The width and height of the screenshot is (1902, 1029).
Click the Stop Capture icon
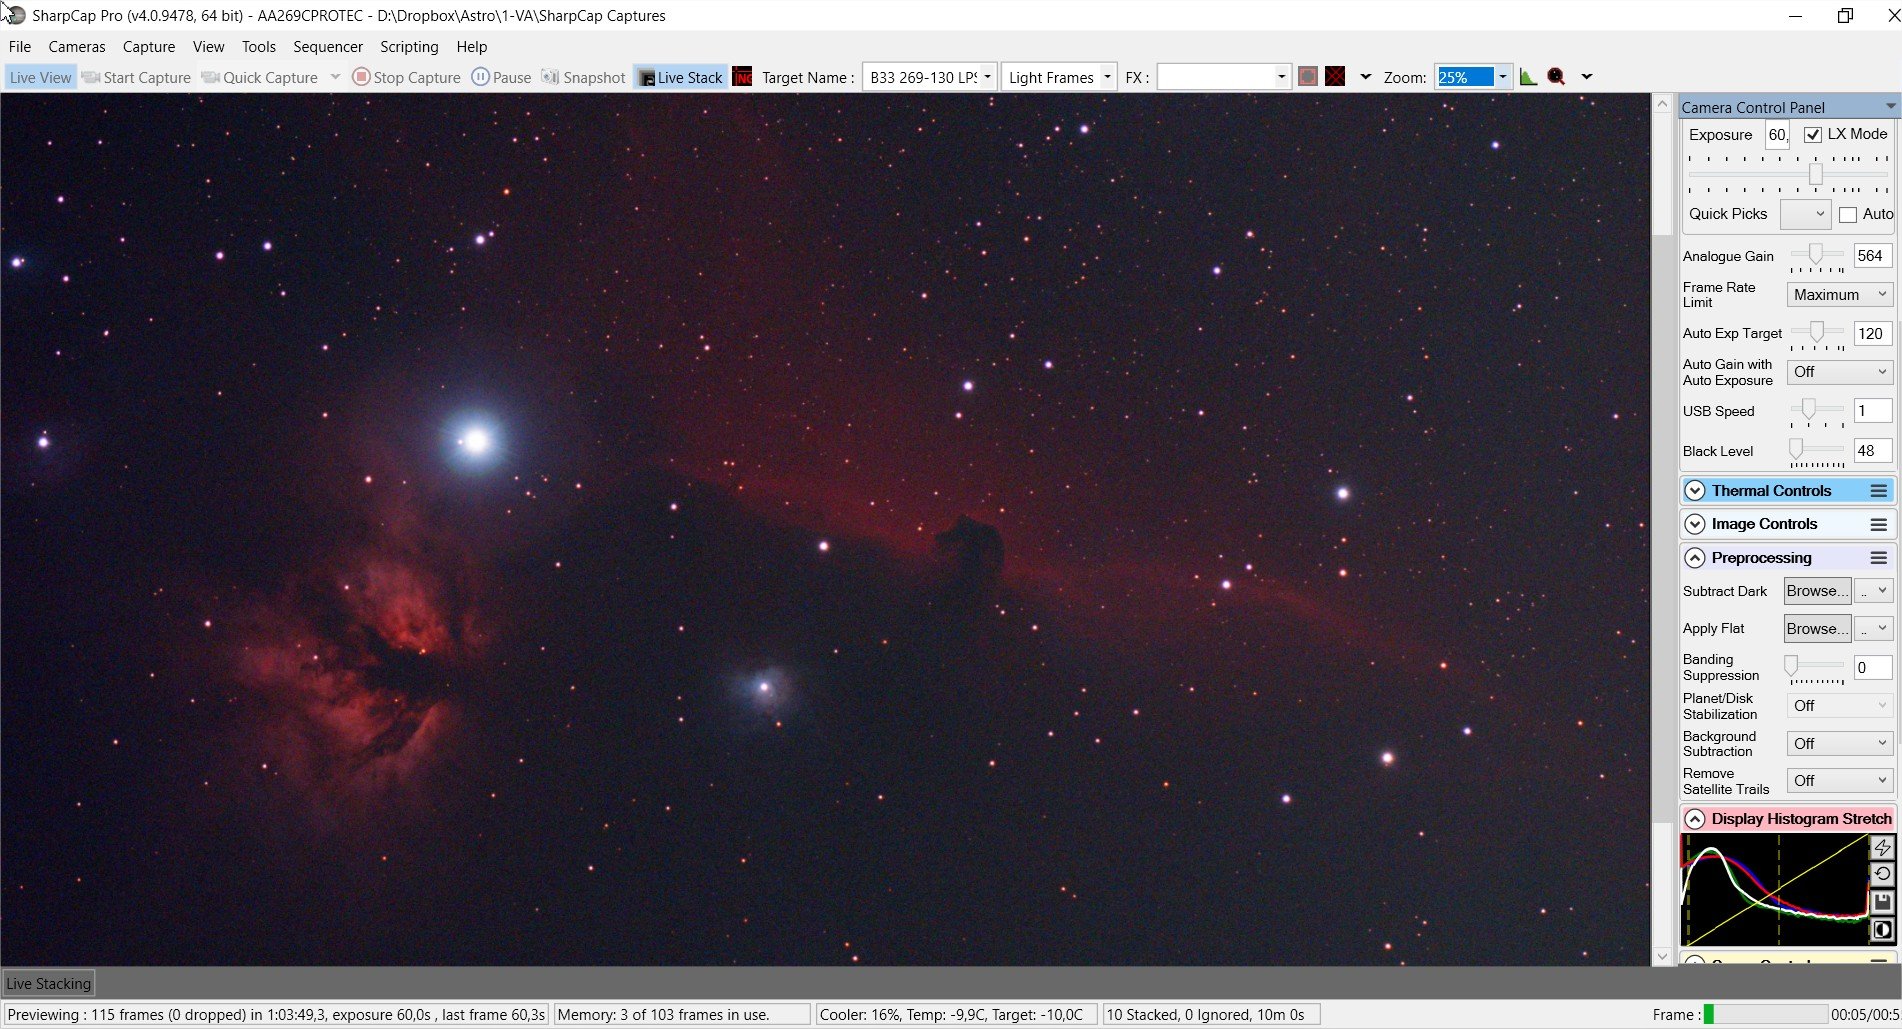click(x=361, y=77)
